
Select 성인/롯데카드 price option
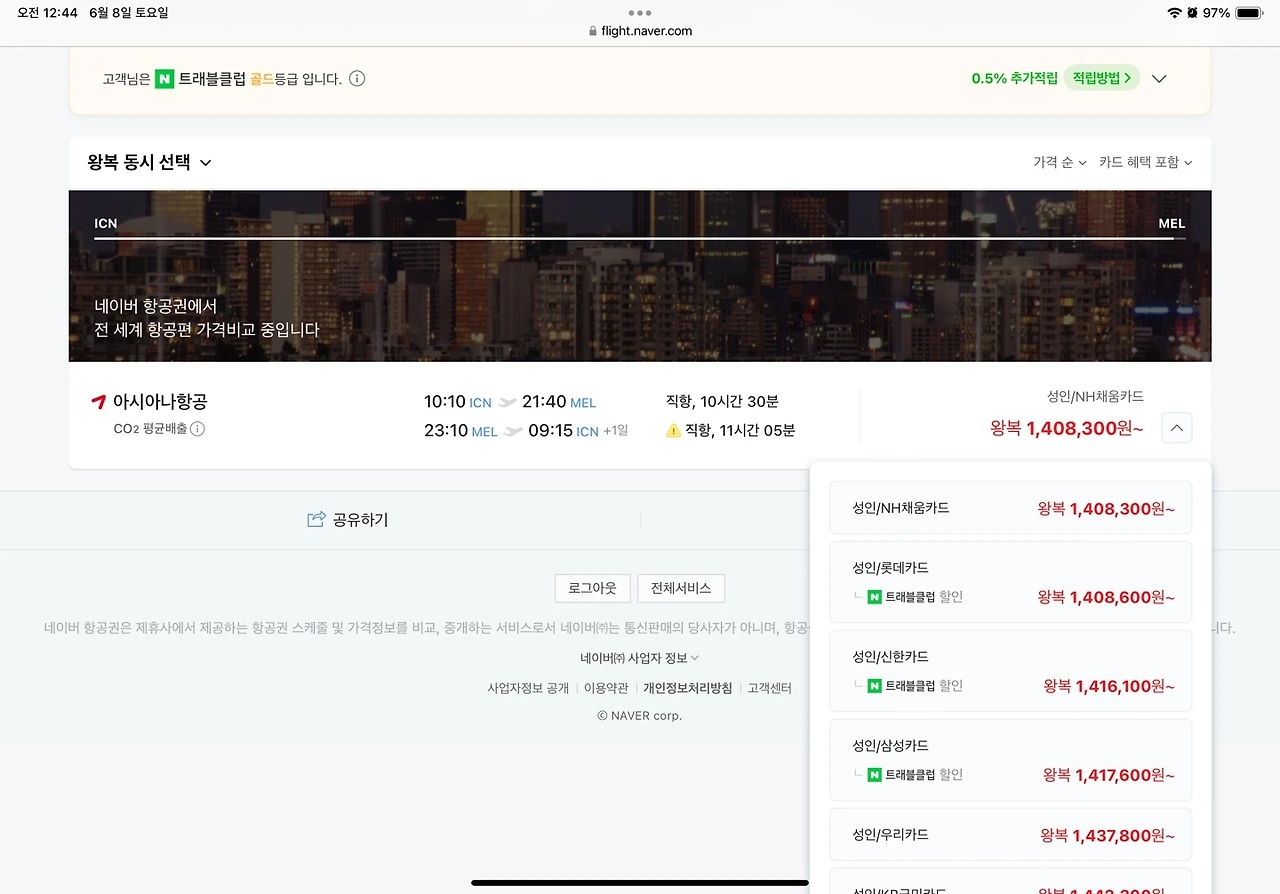pyautogui.click(x=1010, y=582)
